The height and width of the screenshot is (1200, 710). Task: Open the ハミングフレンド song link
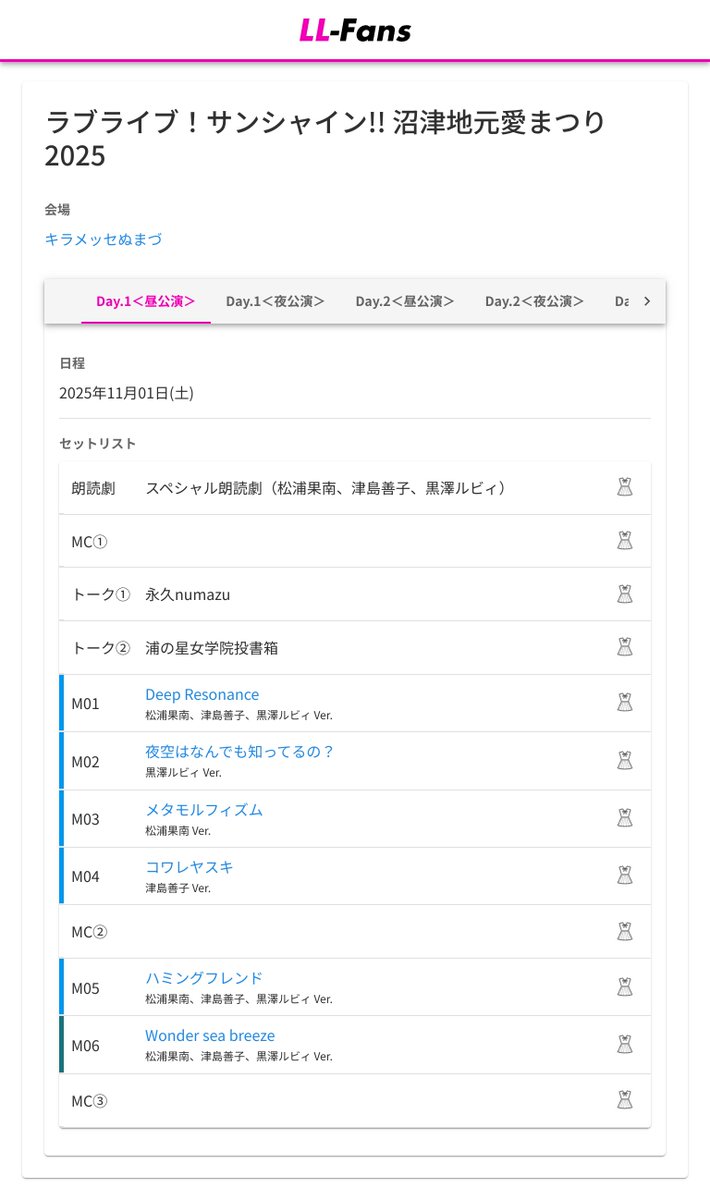204,978
